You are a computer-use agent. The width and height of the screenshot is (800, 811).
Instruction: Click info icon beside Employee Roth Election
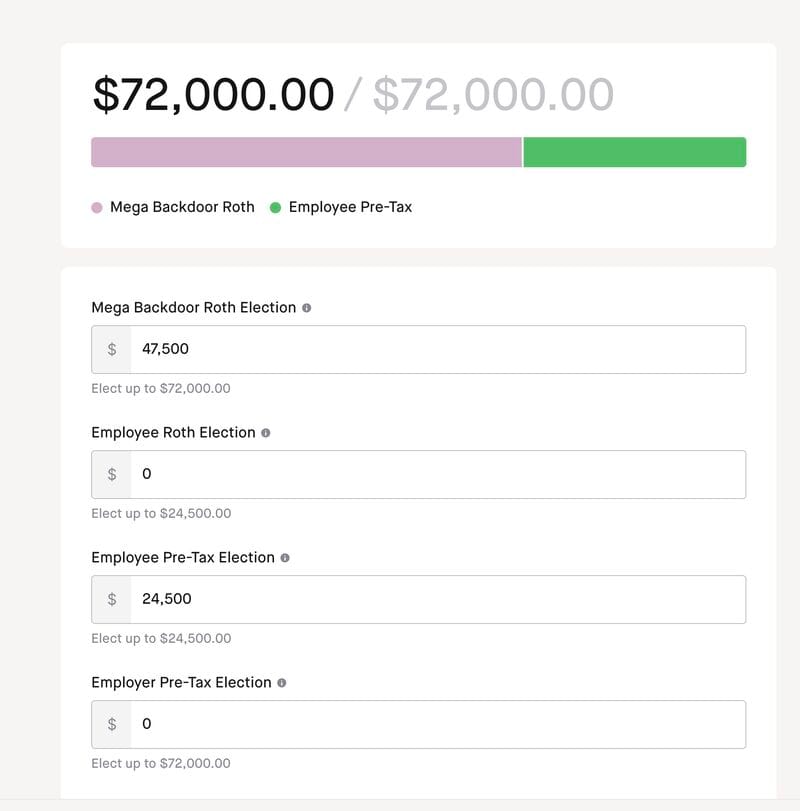tap(265, 433)
